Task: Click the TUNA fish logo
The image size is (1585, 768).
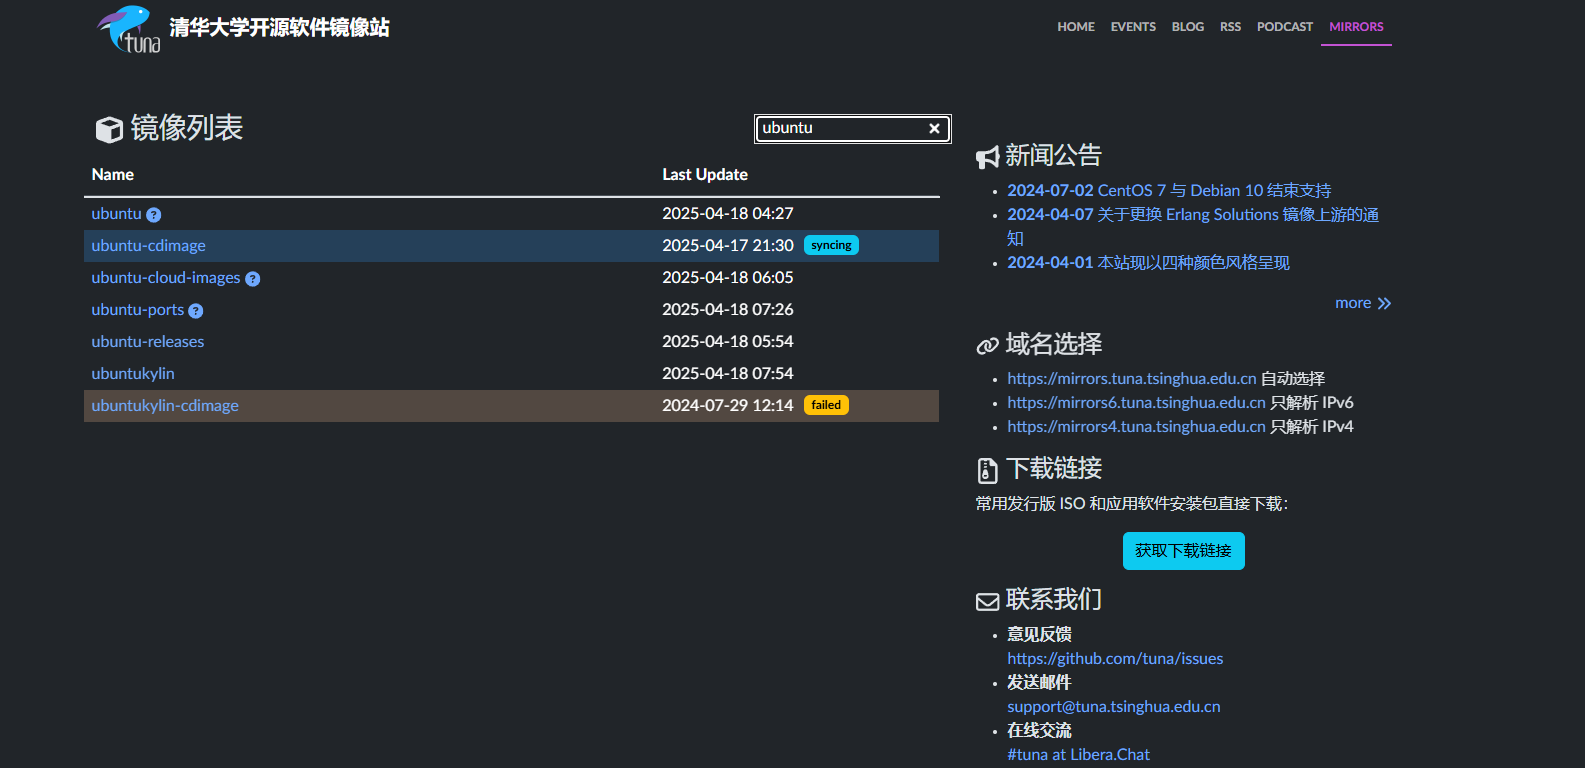Action: [x=129, y=29]
